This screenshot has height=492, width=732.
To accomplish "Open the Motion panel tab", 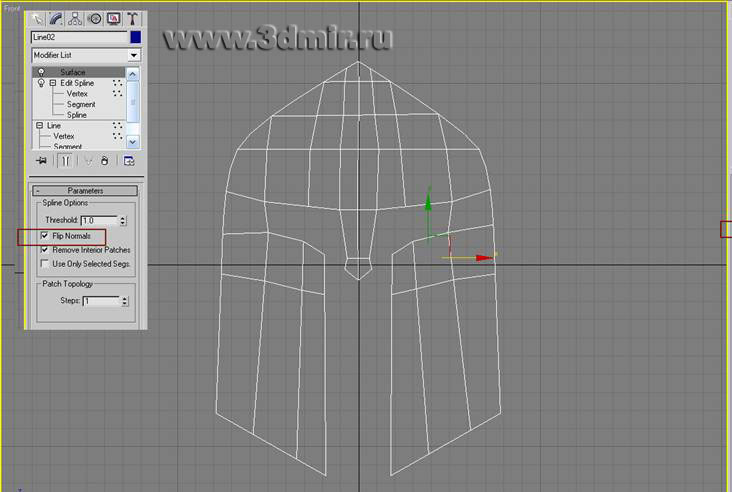I will [x=95, y=19].
